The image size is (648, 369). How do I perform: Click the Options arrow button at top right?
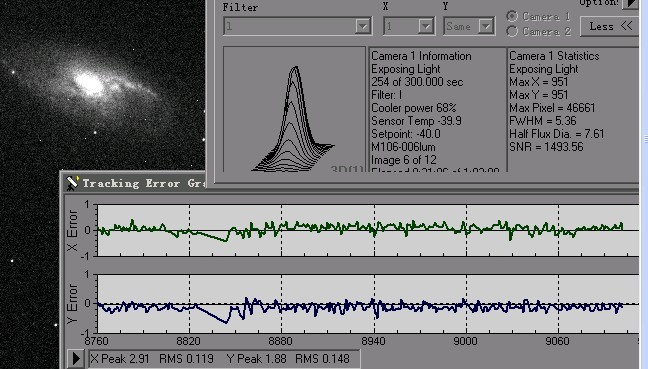(x=630, y=3)
